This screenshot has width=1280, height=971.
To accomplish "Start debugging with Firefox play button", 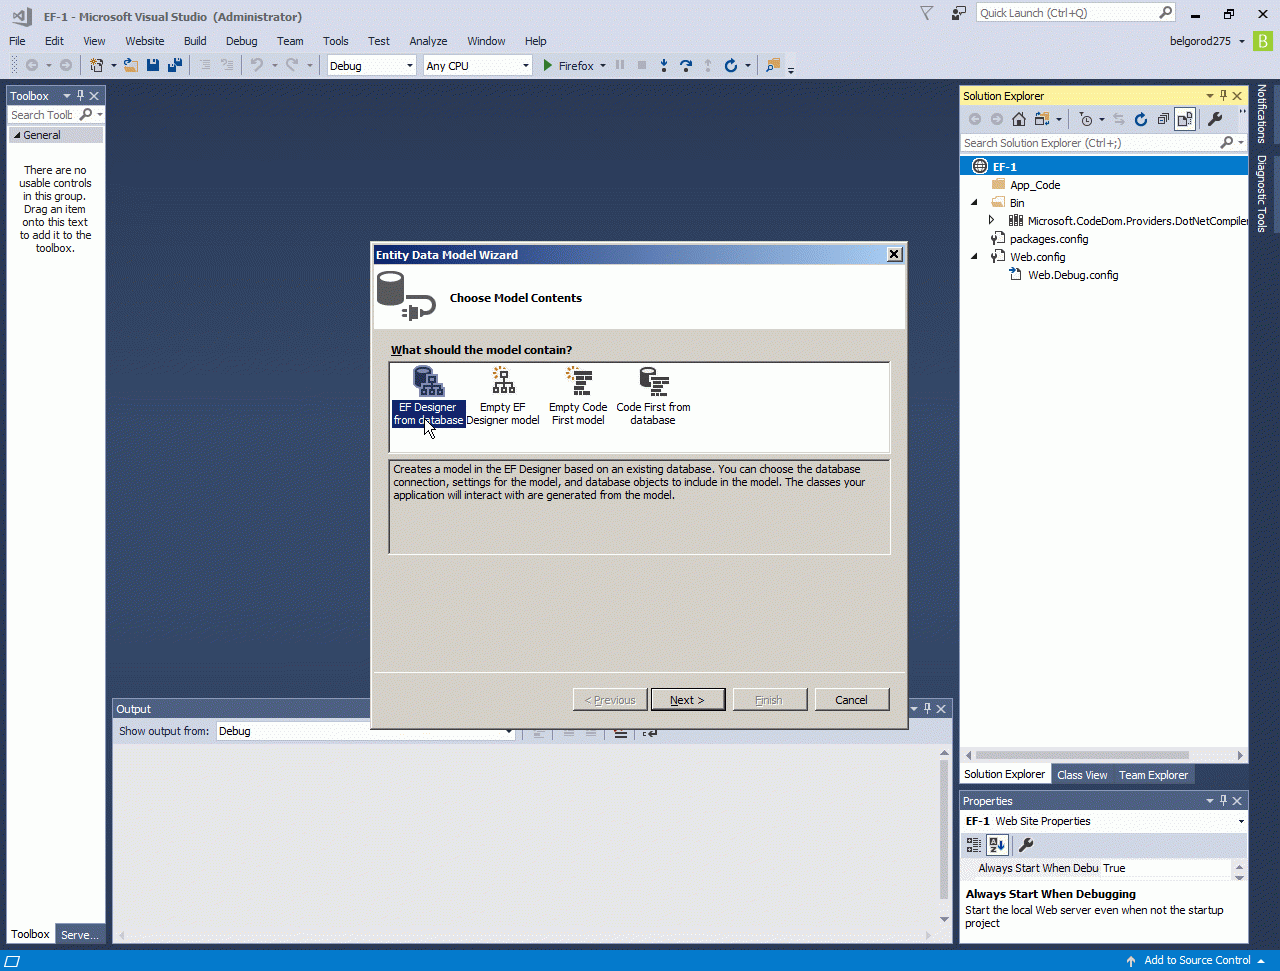I will click(548, 65).
